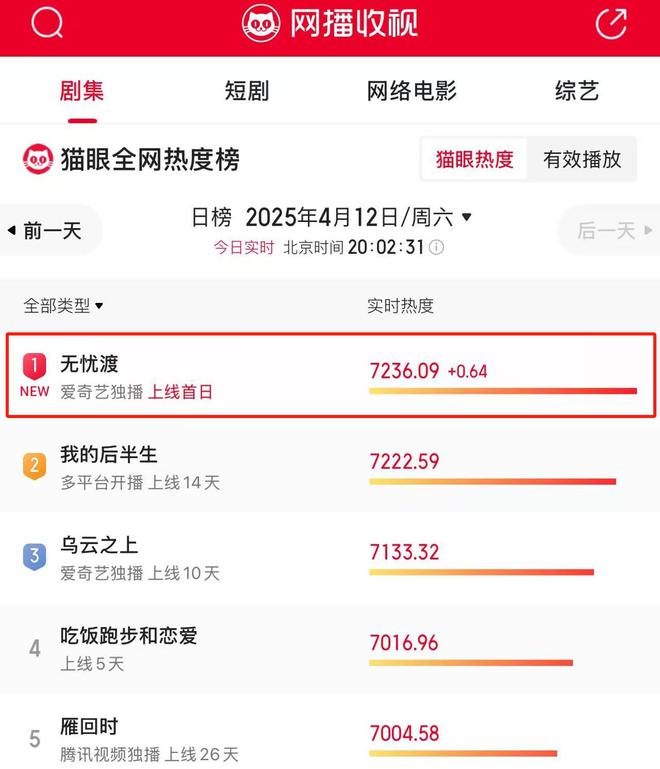This screenshot has width=660, height=769.
Task: Tap the heat bar under 7222.59
Action: (x=492, y=482)
